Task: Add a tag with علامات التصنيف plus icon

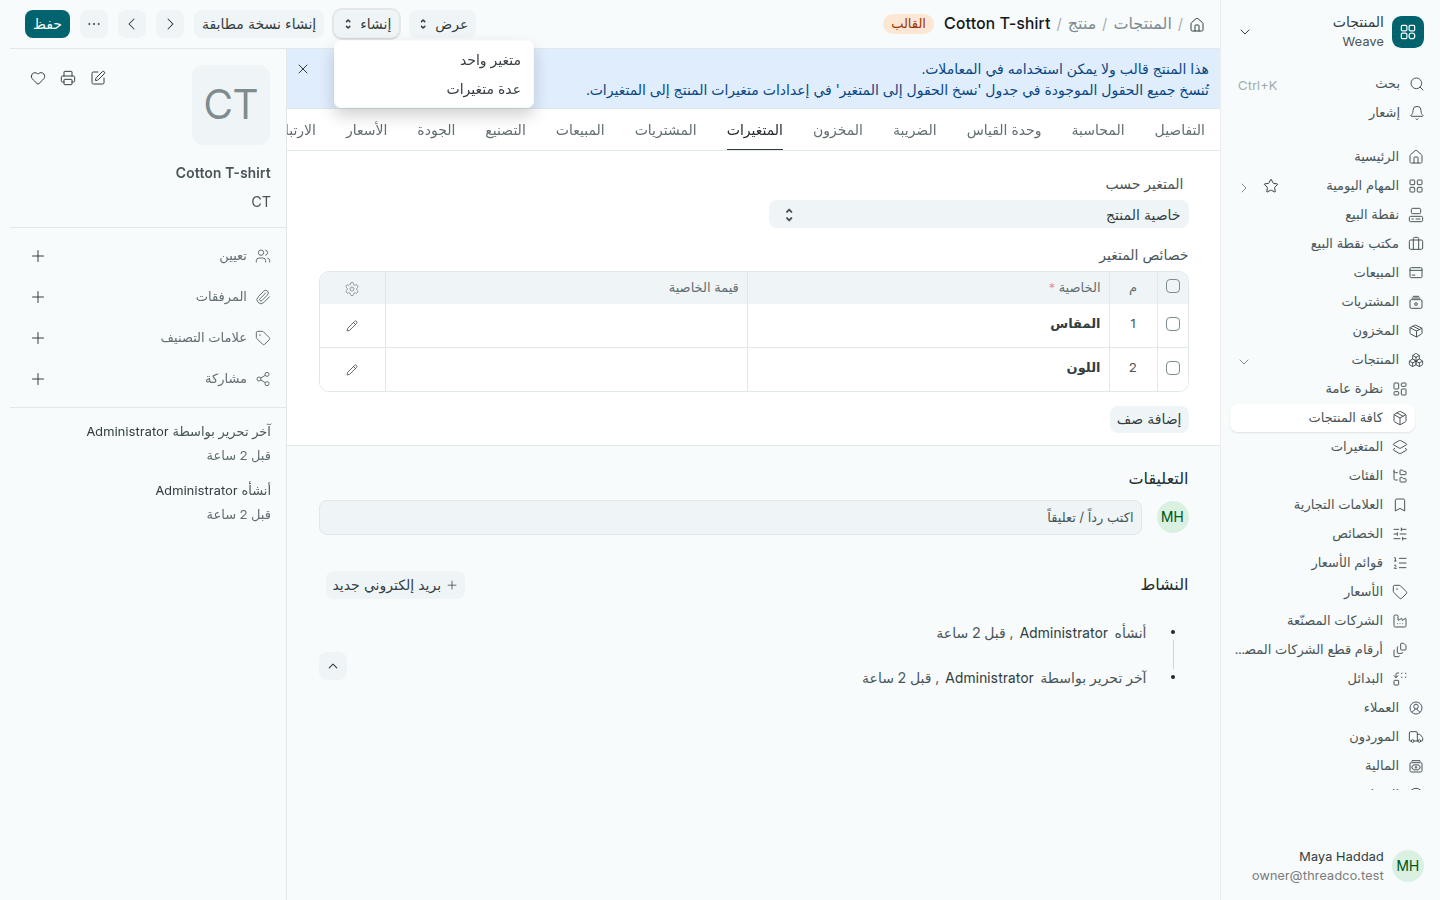Action: [x=38, y=338]
